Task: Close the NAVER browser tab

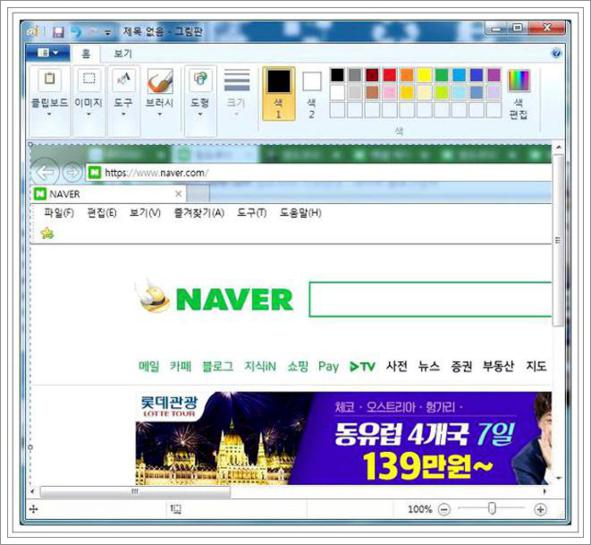Action: [x=179, y=194]
